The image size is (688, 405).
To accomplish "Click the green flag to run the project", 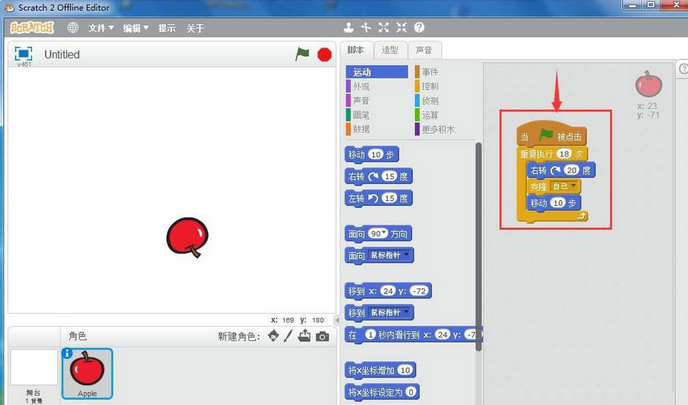I will tap(302, 54).
